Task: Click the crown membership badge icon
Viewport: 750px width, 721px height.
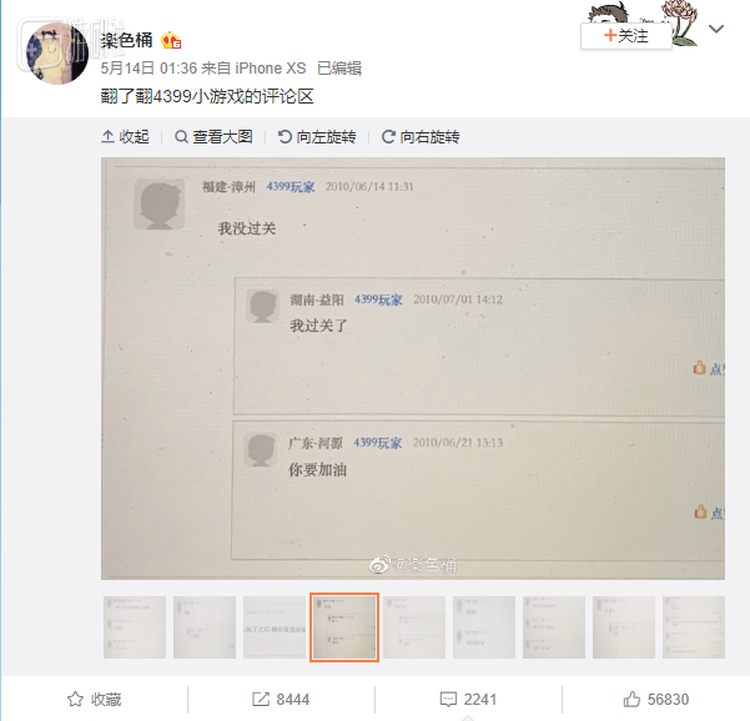Action: click(x=171, y=41)
